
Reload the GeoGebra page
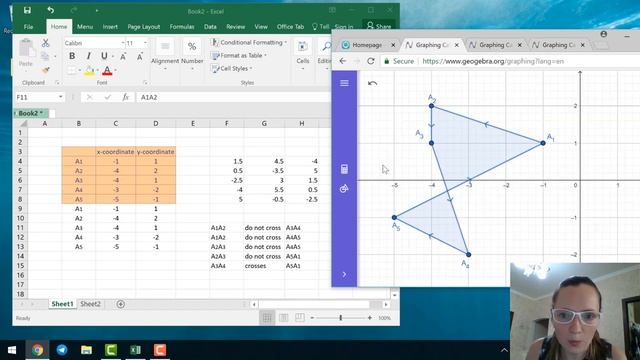pyautogui.click(x=371, y=61)
